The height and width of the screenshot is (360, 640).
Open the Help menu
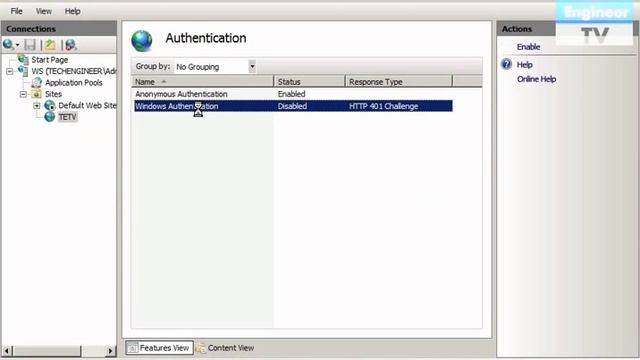point(72,11)
